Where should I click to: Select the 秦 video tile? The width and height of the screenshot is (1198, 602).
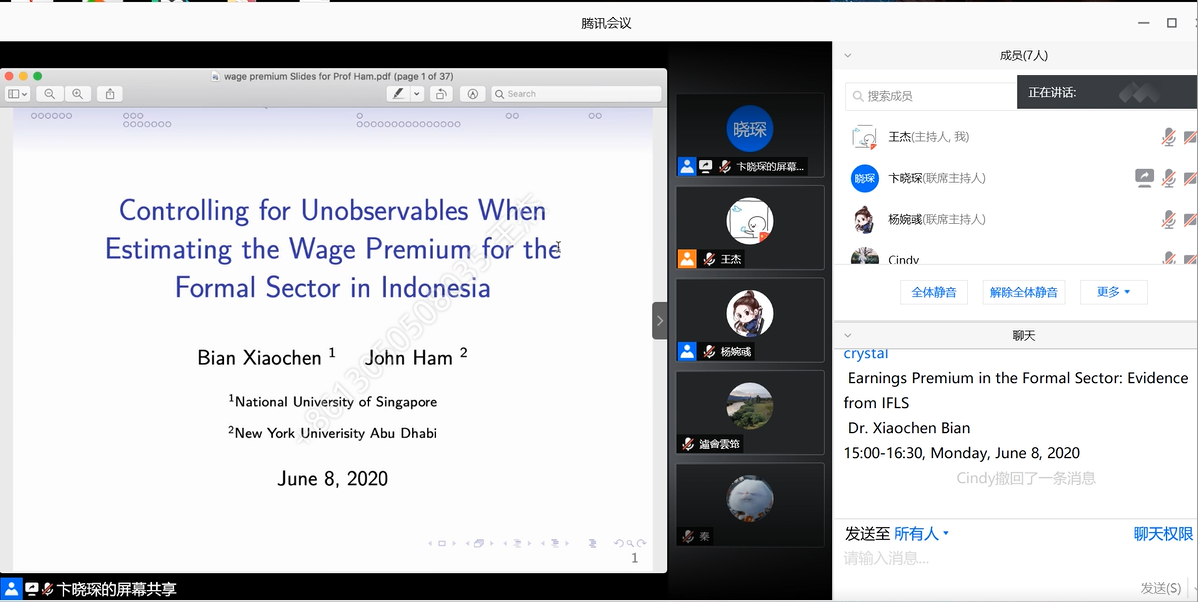750,504
